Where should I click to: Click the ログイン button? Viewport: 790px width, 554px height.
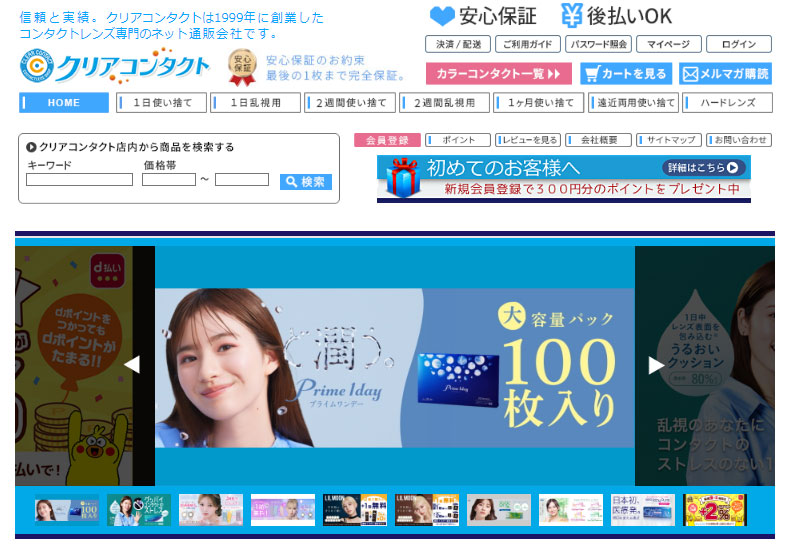coord(739,44)
